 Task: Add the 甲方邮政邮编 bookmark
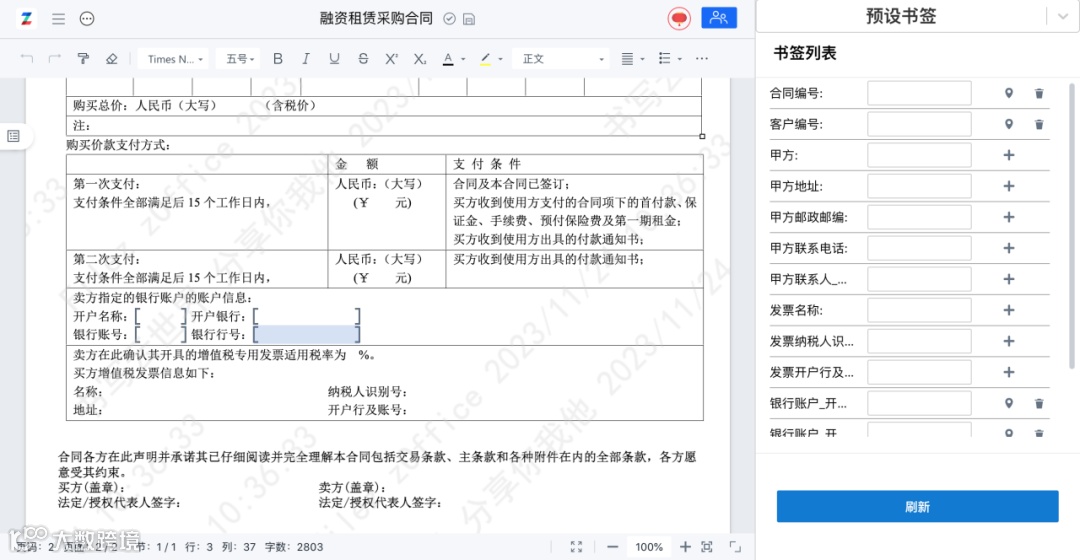[x=1008, y=218]
